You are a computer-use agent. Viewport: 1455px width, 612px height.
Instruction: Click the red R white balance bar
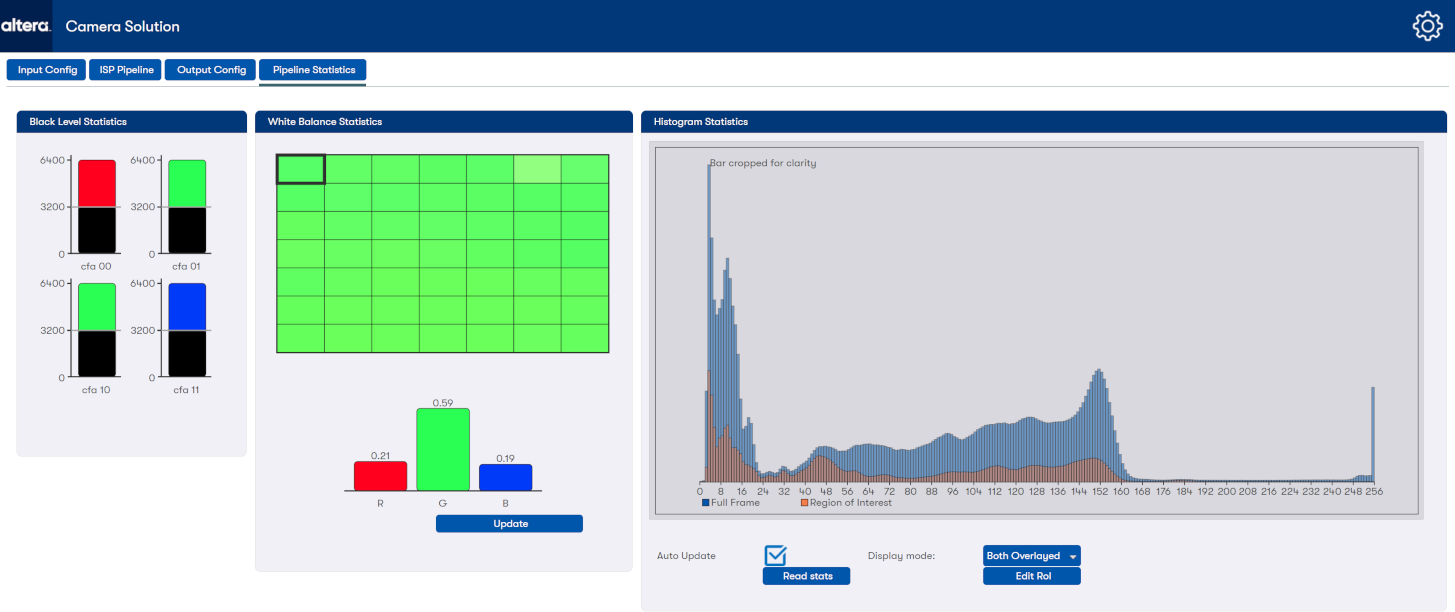tap(380, 476)
